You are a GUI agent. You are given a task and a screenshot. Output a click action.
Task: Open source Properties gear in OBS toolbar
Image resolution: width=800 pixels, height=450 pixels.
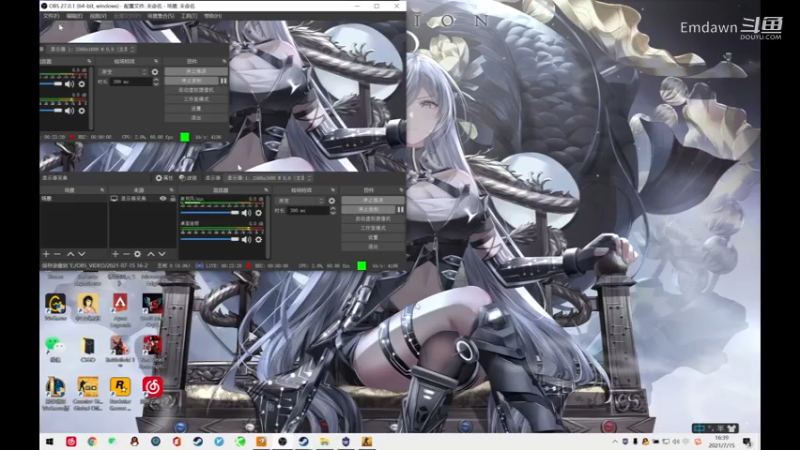(x=164, y=178)
